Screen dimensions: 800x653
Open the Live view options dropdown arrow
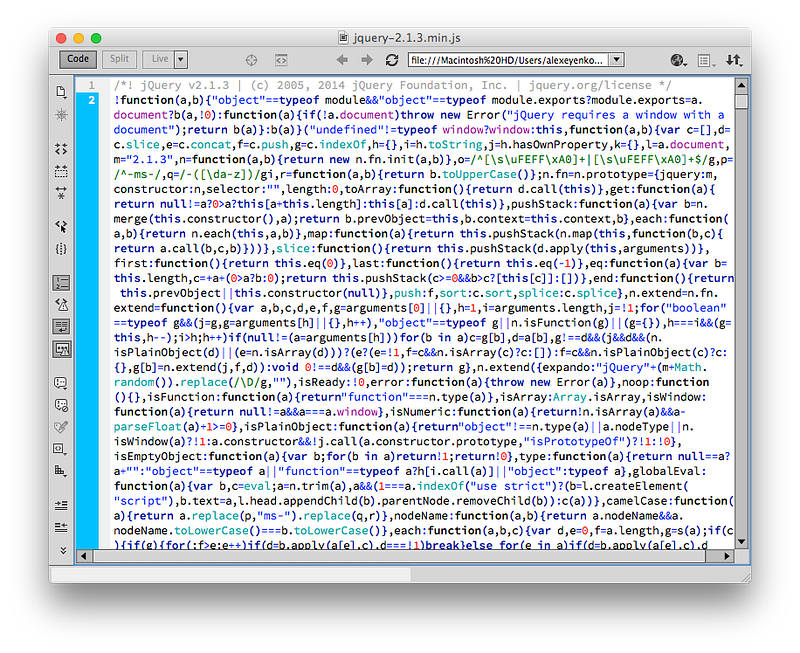pos(181,59)
